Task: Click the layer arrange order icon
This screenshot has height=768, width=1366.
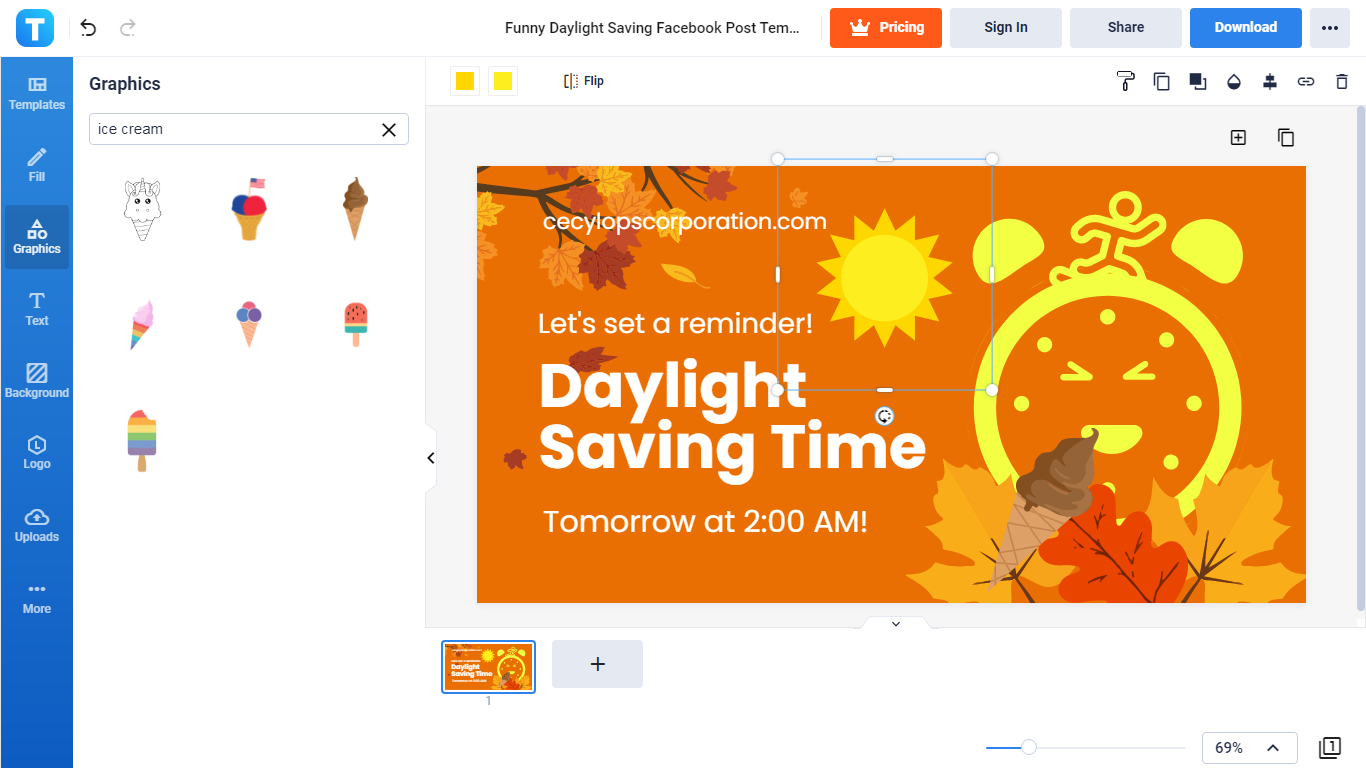Action: 1197,81
